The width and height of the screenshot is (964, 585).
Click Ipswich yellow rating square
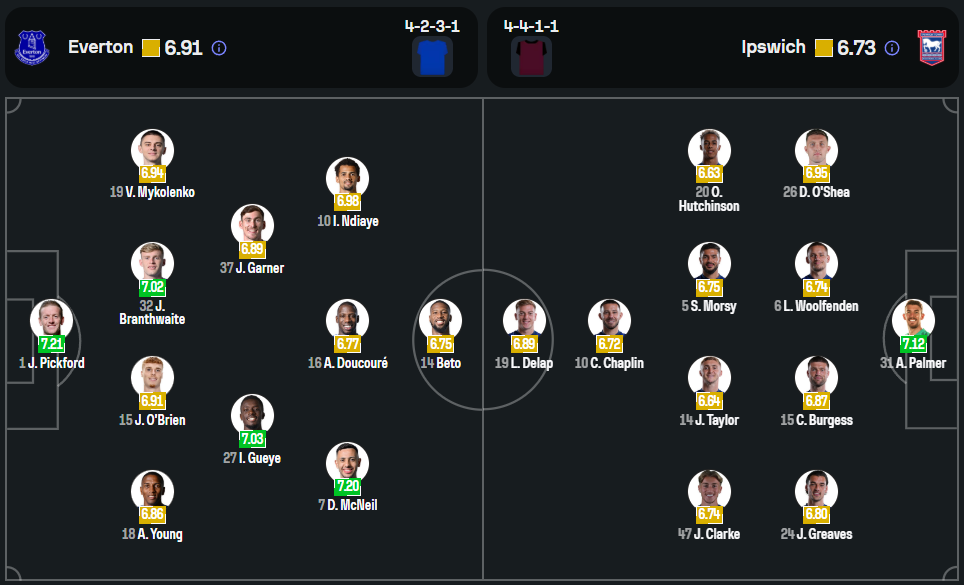[x=824, y=48]
